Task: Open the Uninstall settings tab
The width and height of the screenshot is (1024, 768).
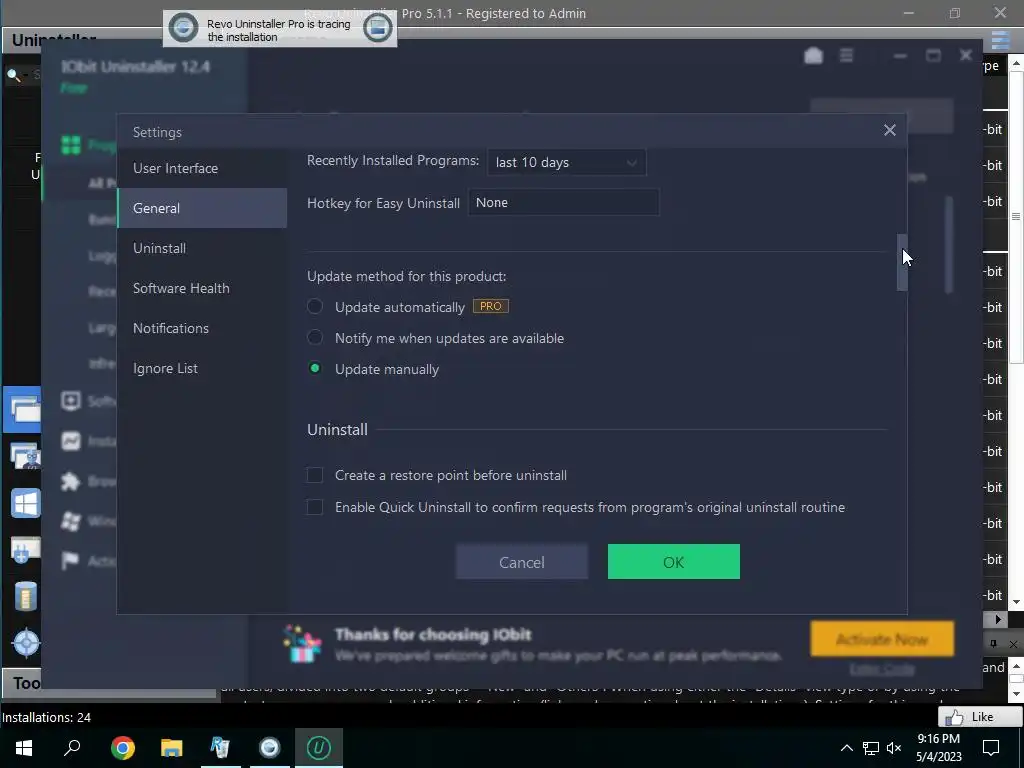Action: click(x=202, y=248)
